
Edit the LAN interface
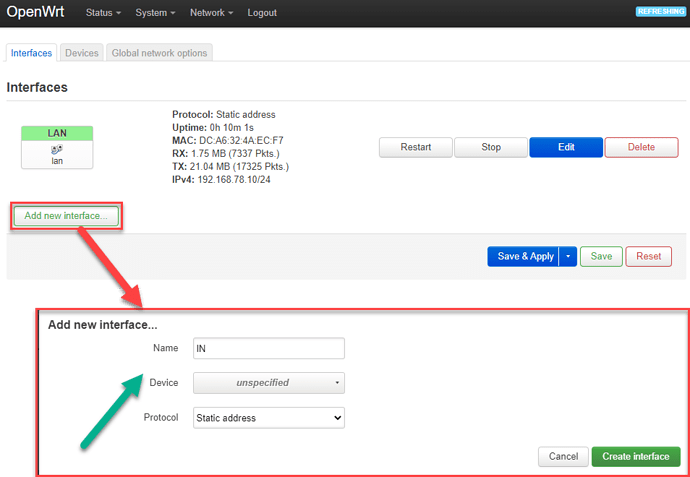[566, 147]
